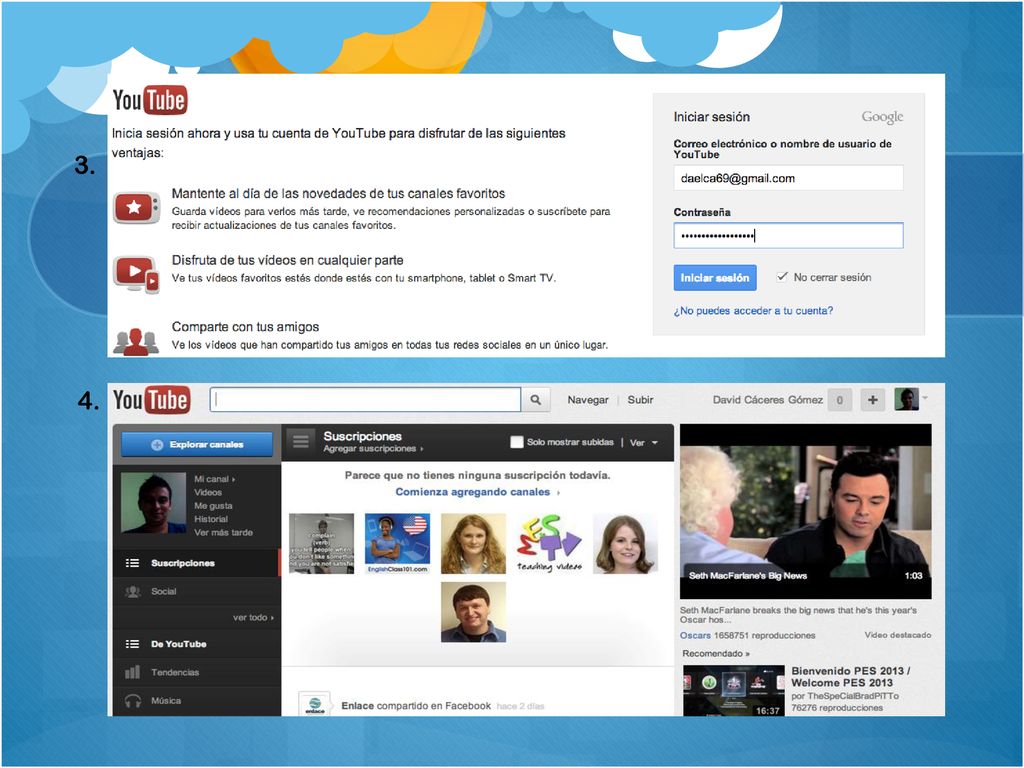Open the MES teaching videos channel thumbnail

[x=549, y=543]
